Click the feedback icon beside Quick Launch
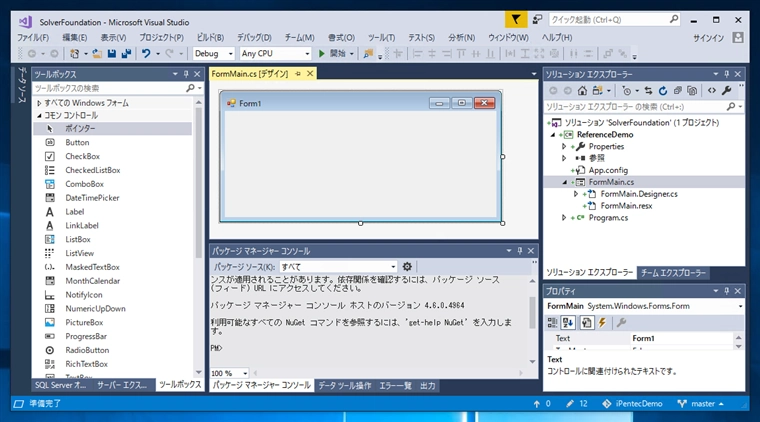Screen dimensions: 760x422 tap(537, 19)
